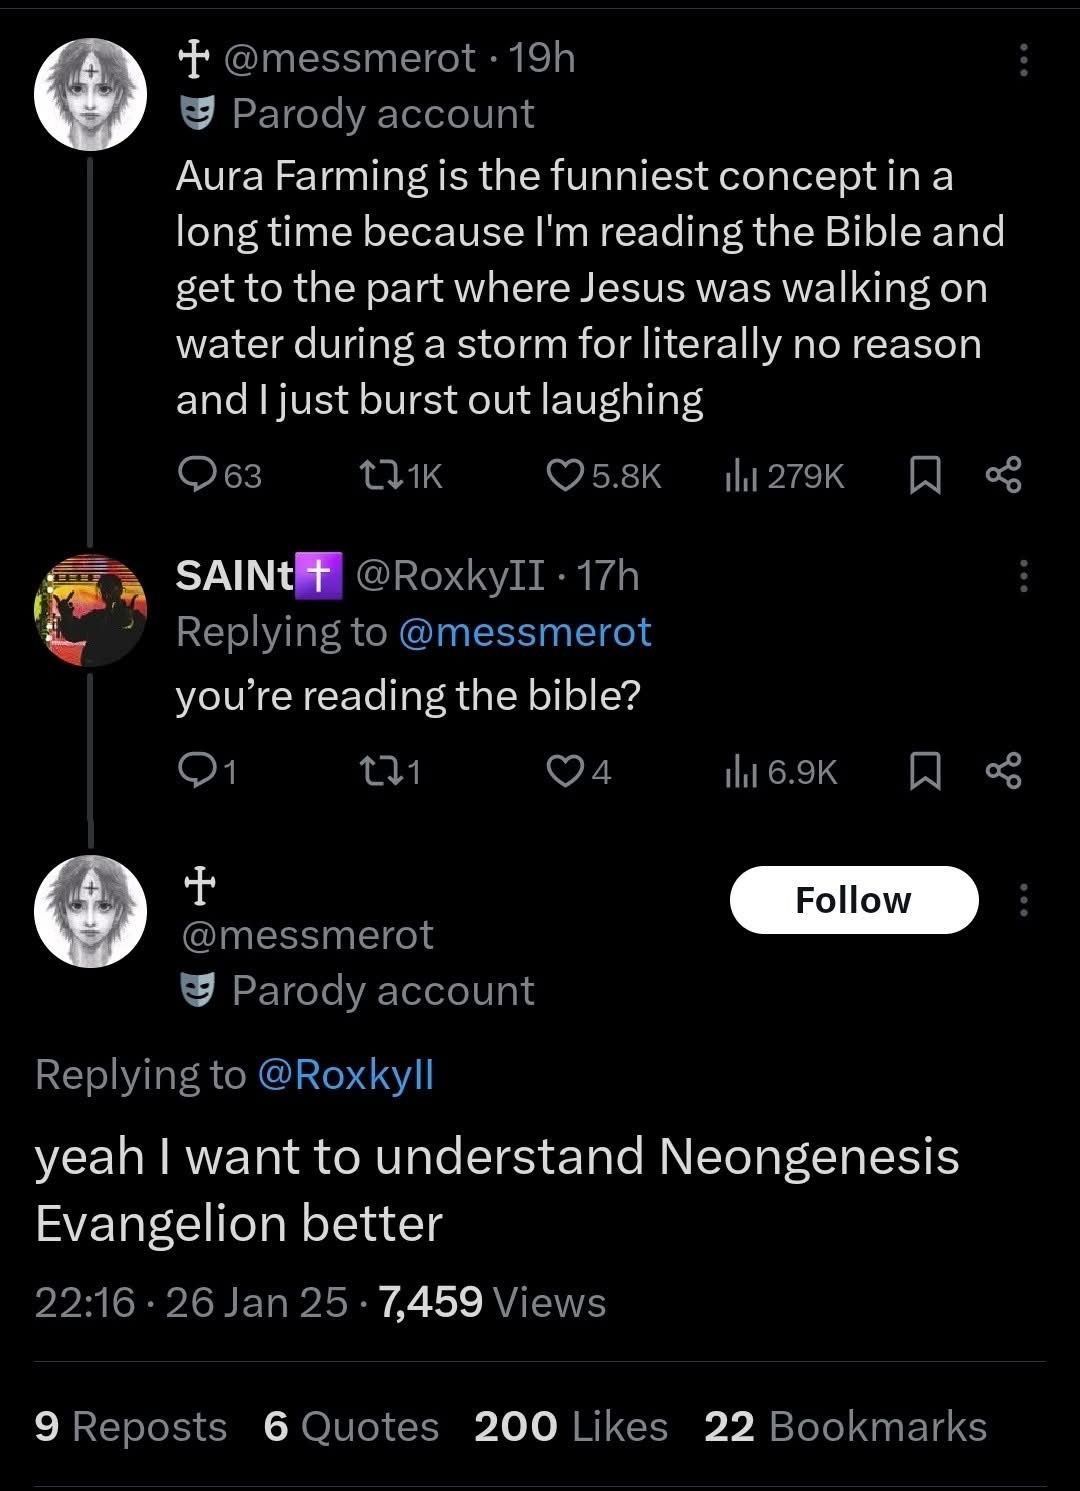Reply to SAINt's "you're reading the bible?" tweet
Viewport: 1080px width, 1491px height.
click(207, 771)
